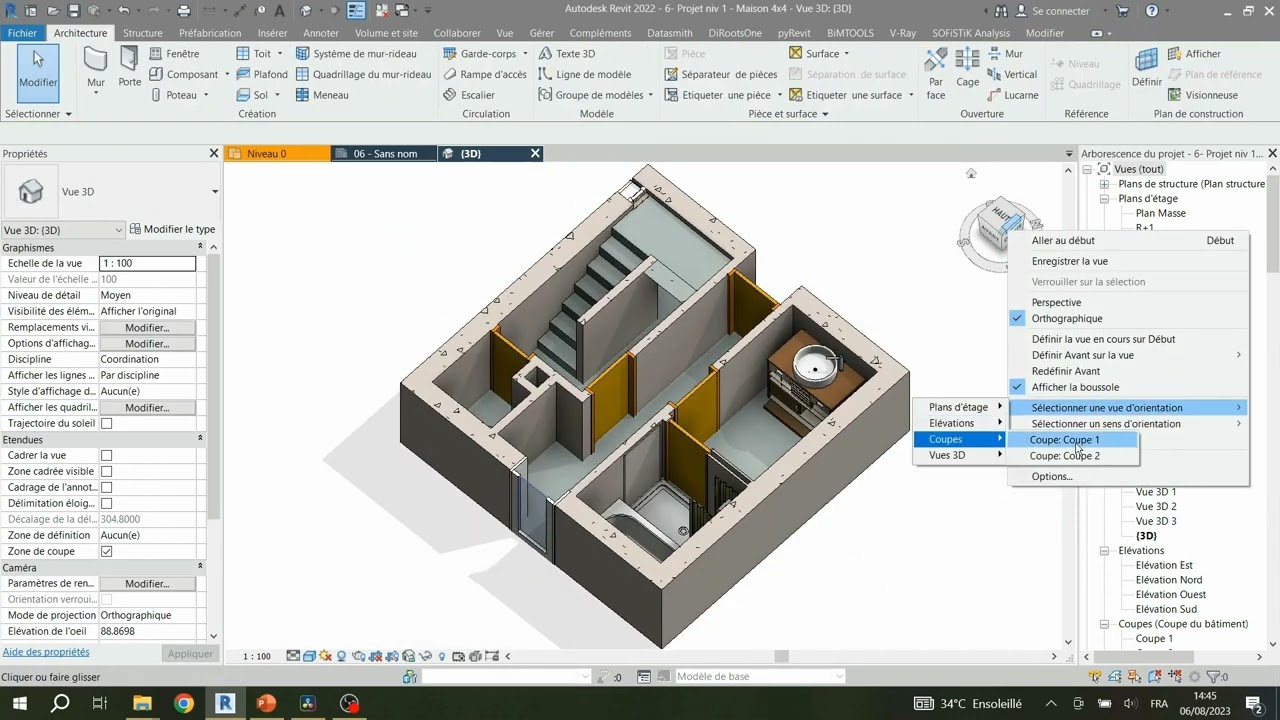Image resolution: width=1280 pixels, height=720 pixels.
Task: Expand the Sélectionner panel dropdown
Action: click(x=39, y=114)
